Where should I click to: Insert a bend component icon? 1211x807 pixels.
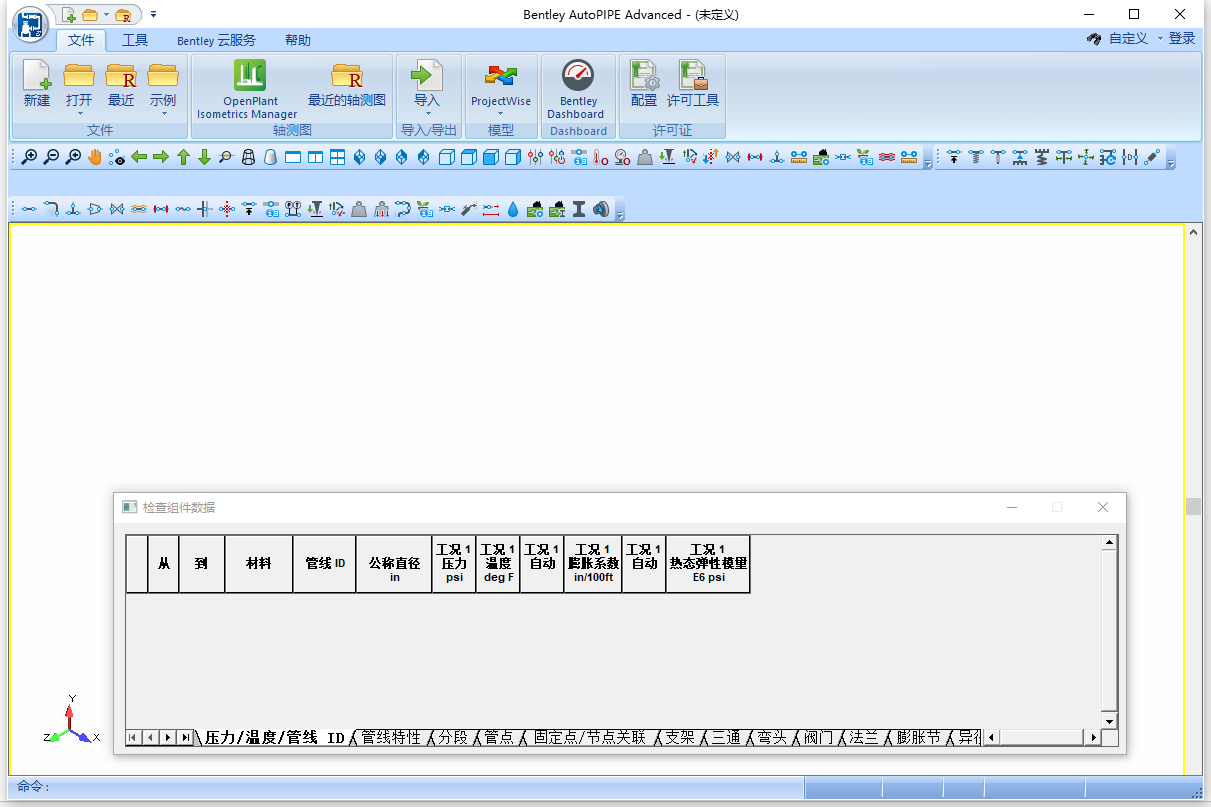[50, 209]
